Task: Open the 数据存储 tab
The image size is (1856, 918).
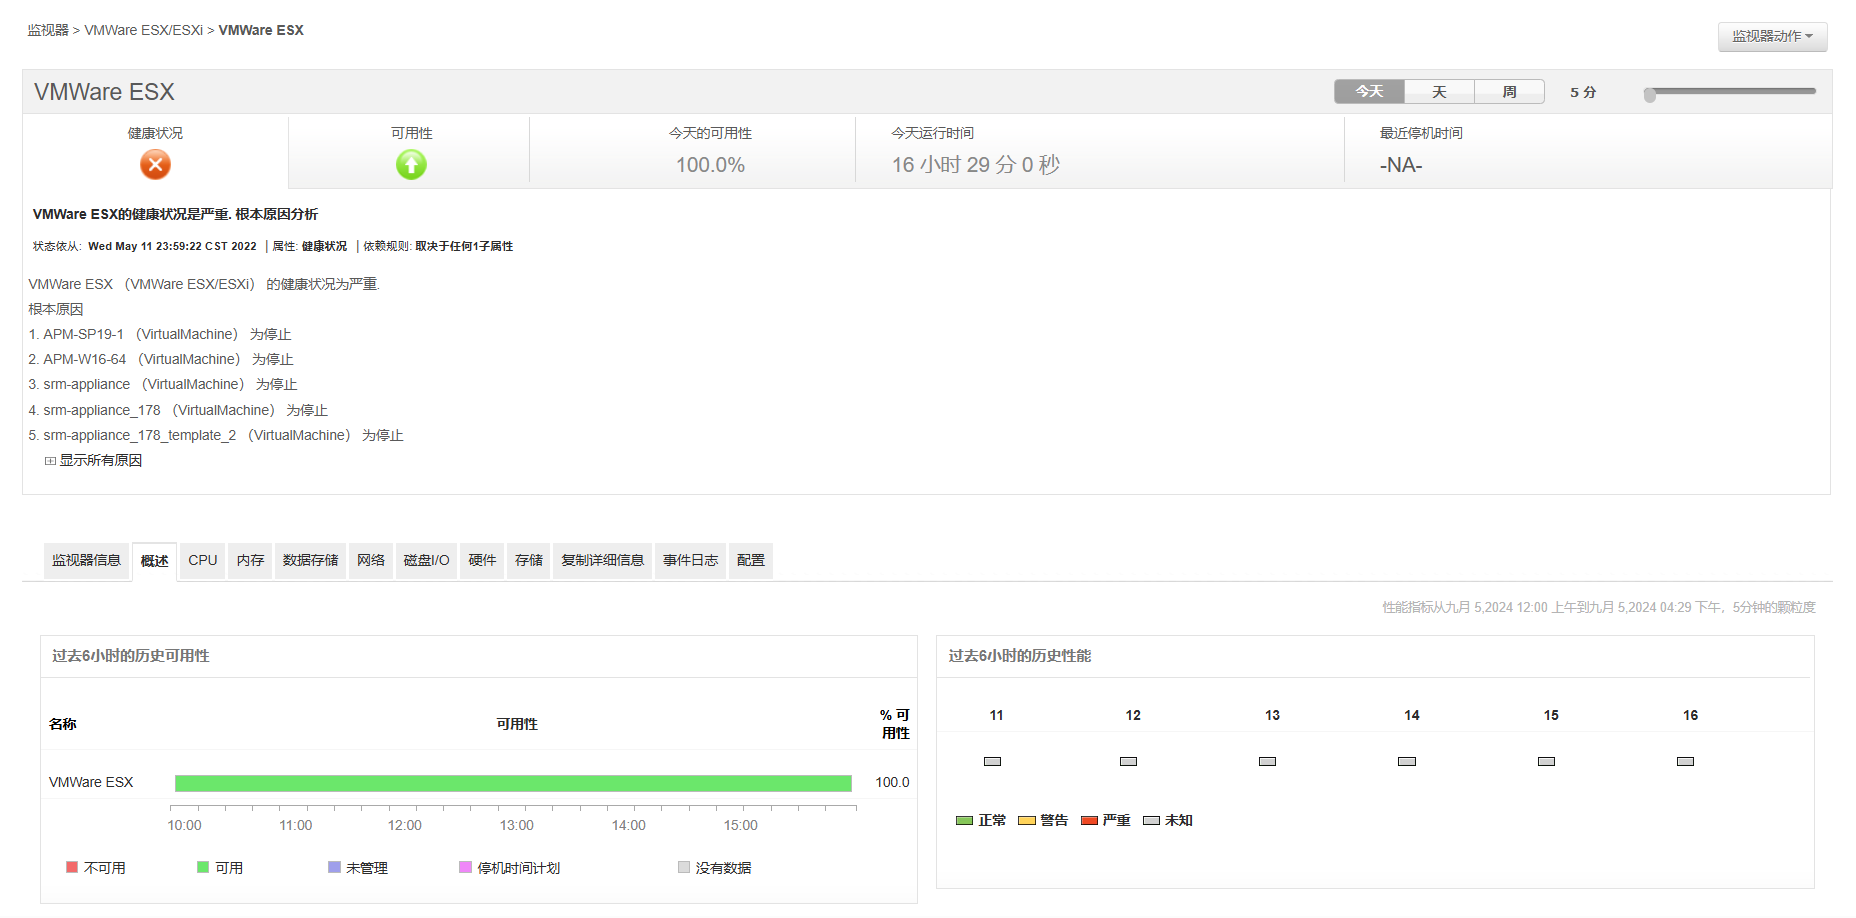Action: (310, 560)
